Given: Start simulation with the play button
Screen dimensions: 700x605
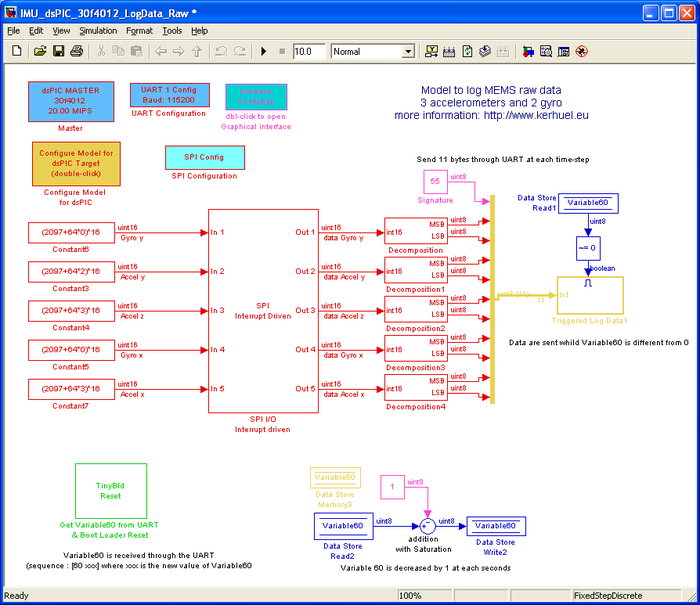Looking at the screenshot, I should (x=264, y=51).
